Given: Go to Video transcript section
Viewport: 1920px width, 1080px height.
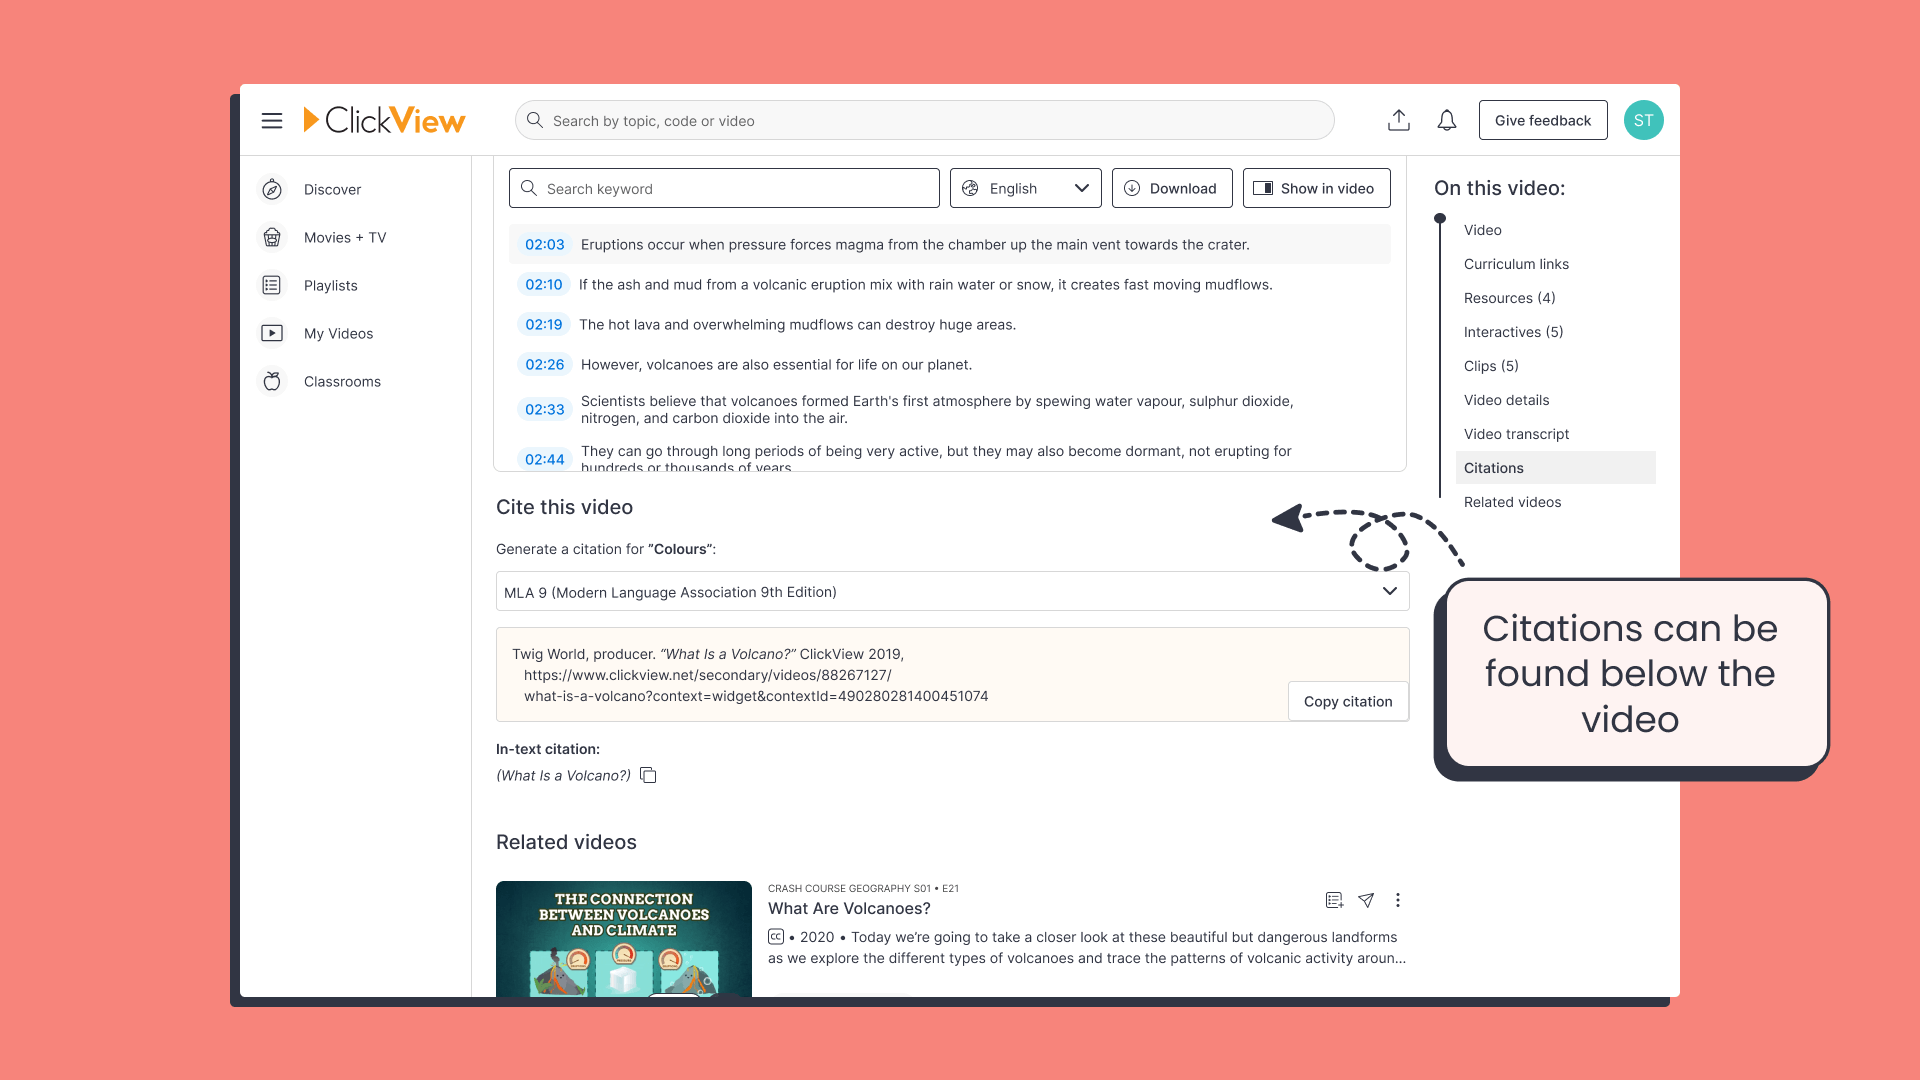Looking at the screenshot, I should 1516,434.
